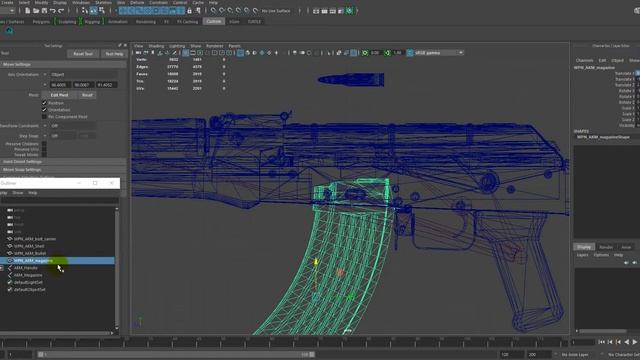Viewport: 640px width, 360px height.
Task: Click the play backwards button
Action: (x=627, y=342)
